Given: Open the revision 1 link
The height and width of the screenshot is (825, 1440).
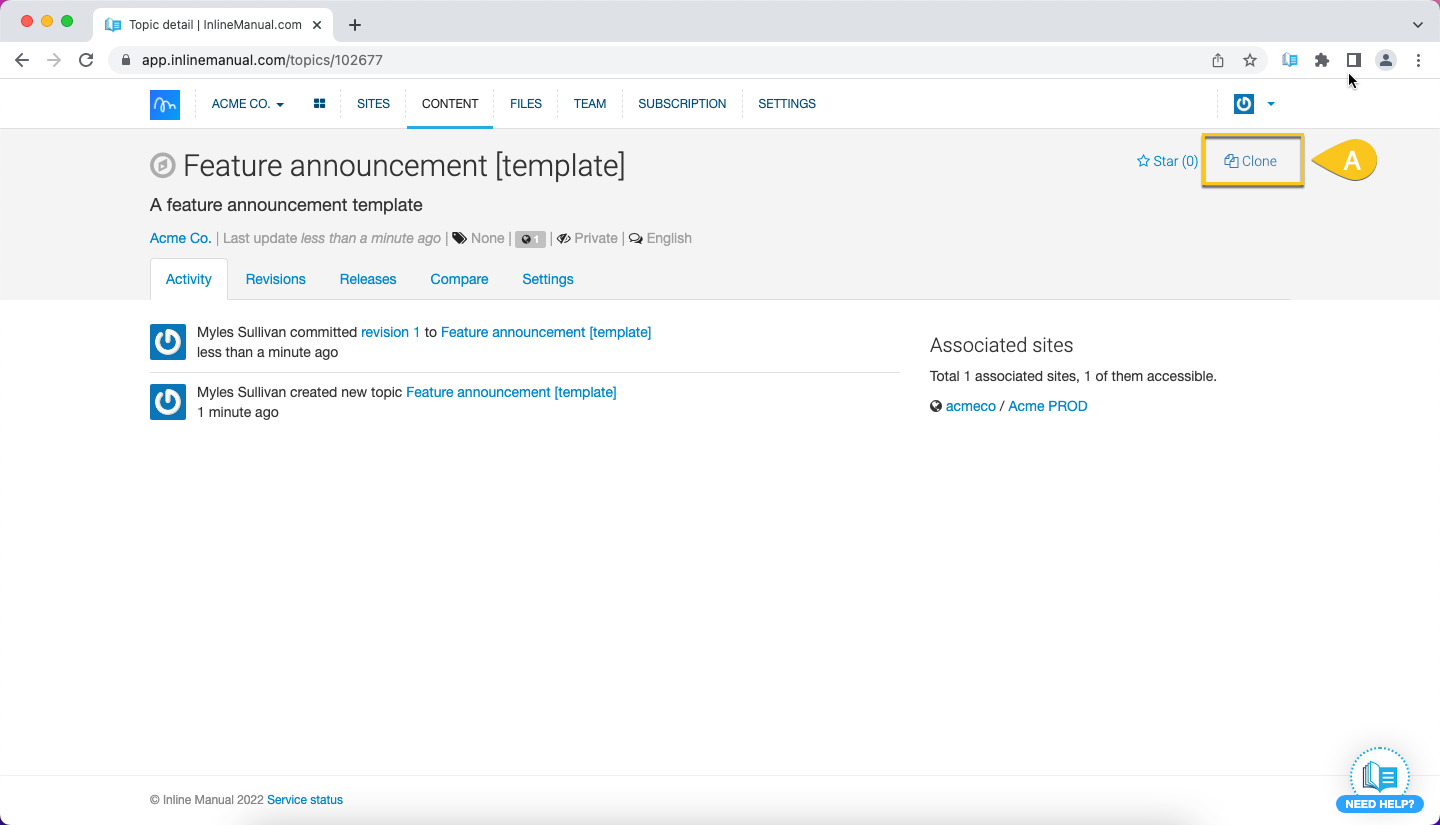Looking at the screenshot, I should coord(390,332).
